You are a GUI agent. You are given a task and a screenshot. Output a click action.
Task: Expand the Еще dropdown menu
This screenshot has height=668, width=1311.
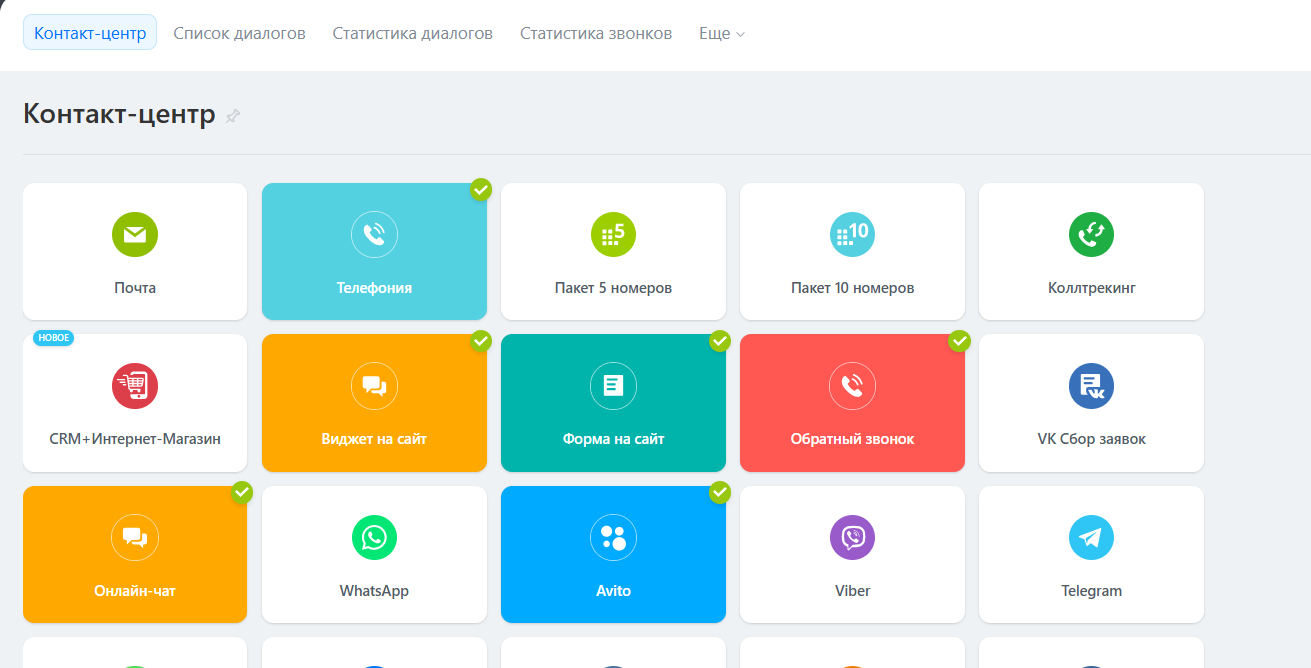(722, 33)
